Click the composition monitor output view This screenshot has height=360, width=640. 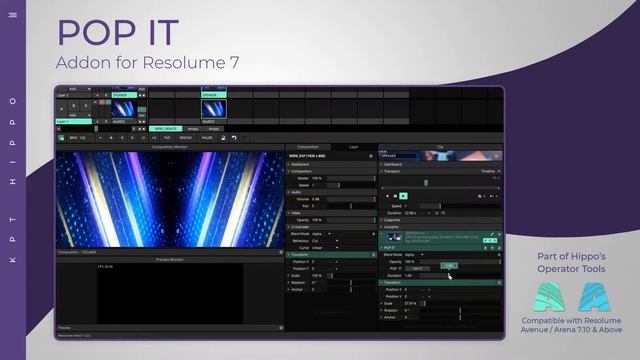(x=170, y=199)
